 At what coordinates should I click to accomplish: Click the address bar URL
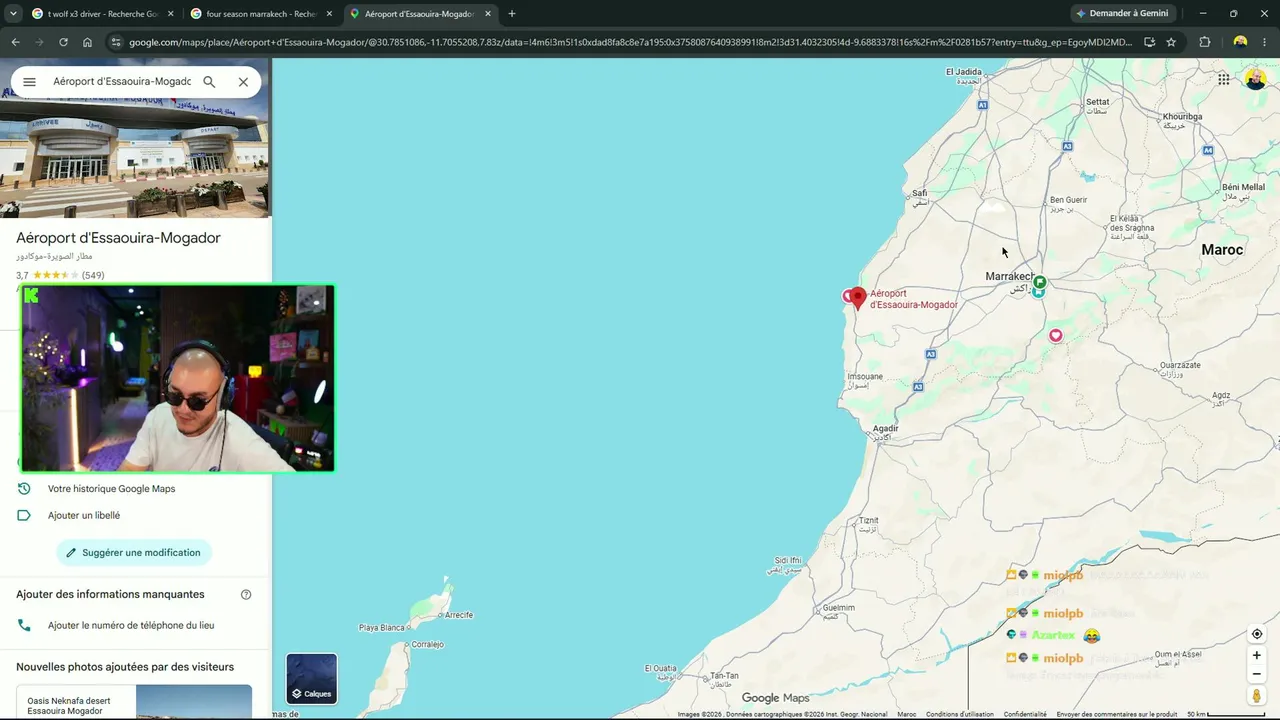click(x=630, y=42)
